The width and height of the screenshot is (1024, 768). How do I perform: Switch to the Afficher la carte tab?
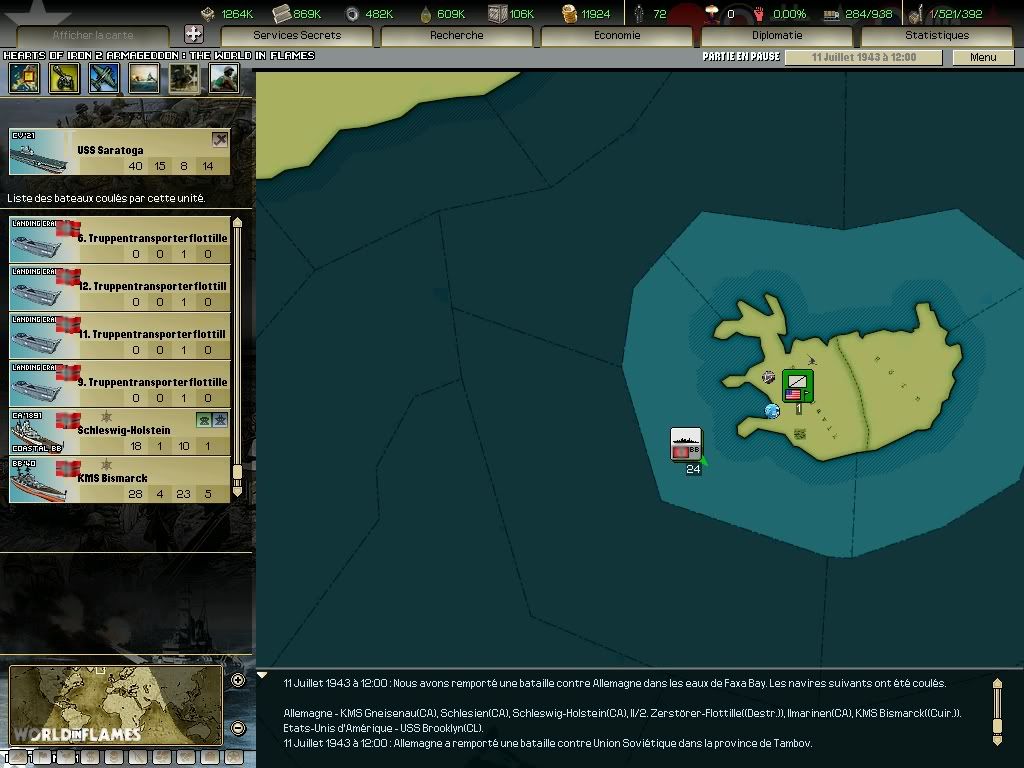point(93,35)
